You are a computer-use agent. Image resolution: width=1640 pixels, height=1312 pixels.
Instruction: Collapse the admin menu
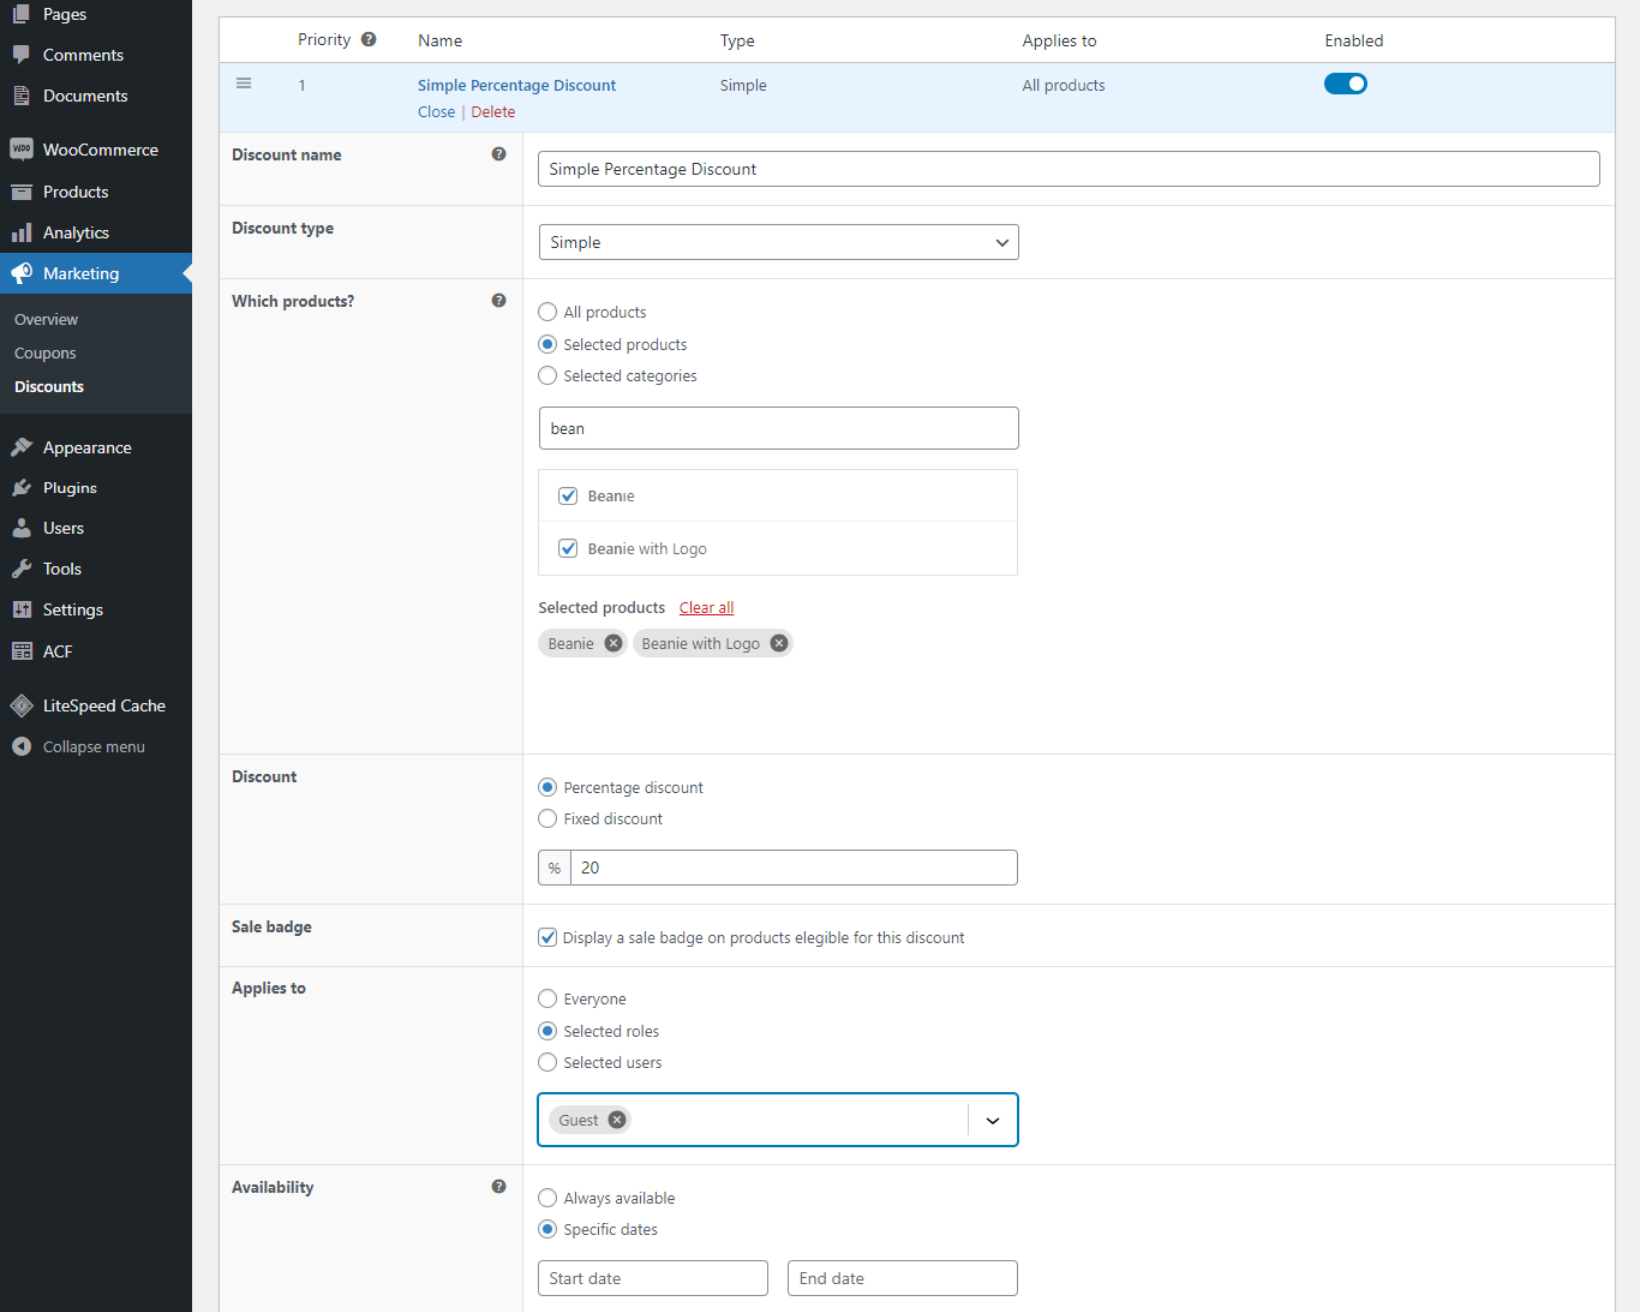(x=22, y=746)
